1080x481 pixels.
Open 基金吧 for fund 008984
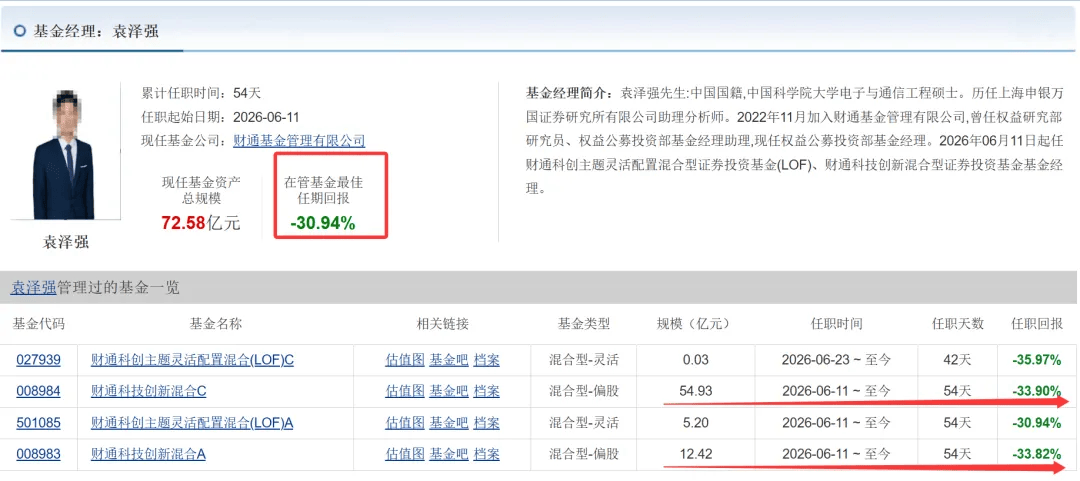(449, 391)
